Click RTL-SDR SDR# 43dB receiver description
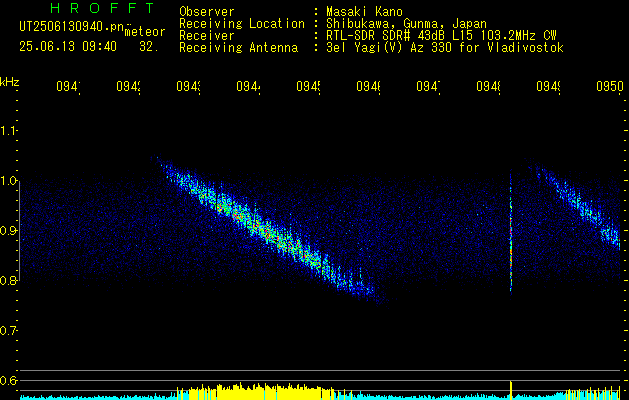This screenshot has width=629, height=400. point(441,36)
